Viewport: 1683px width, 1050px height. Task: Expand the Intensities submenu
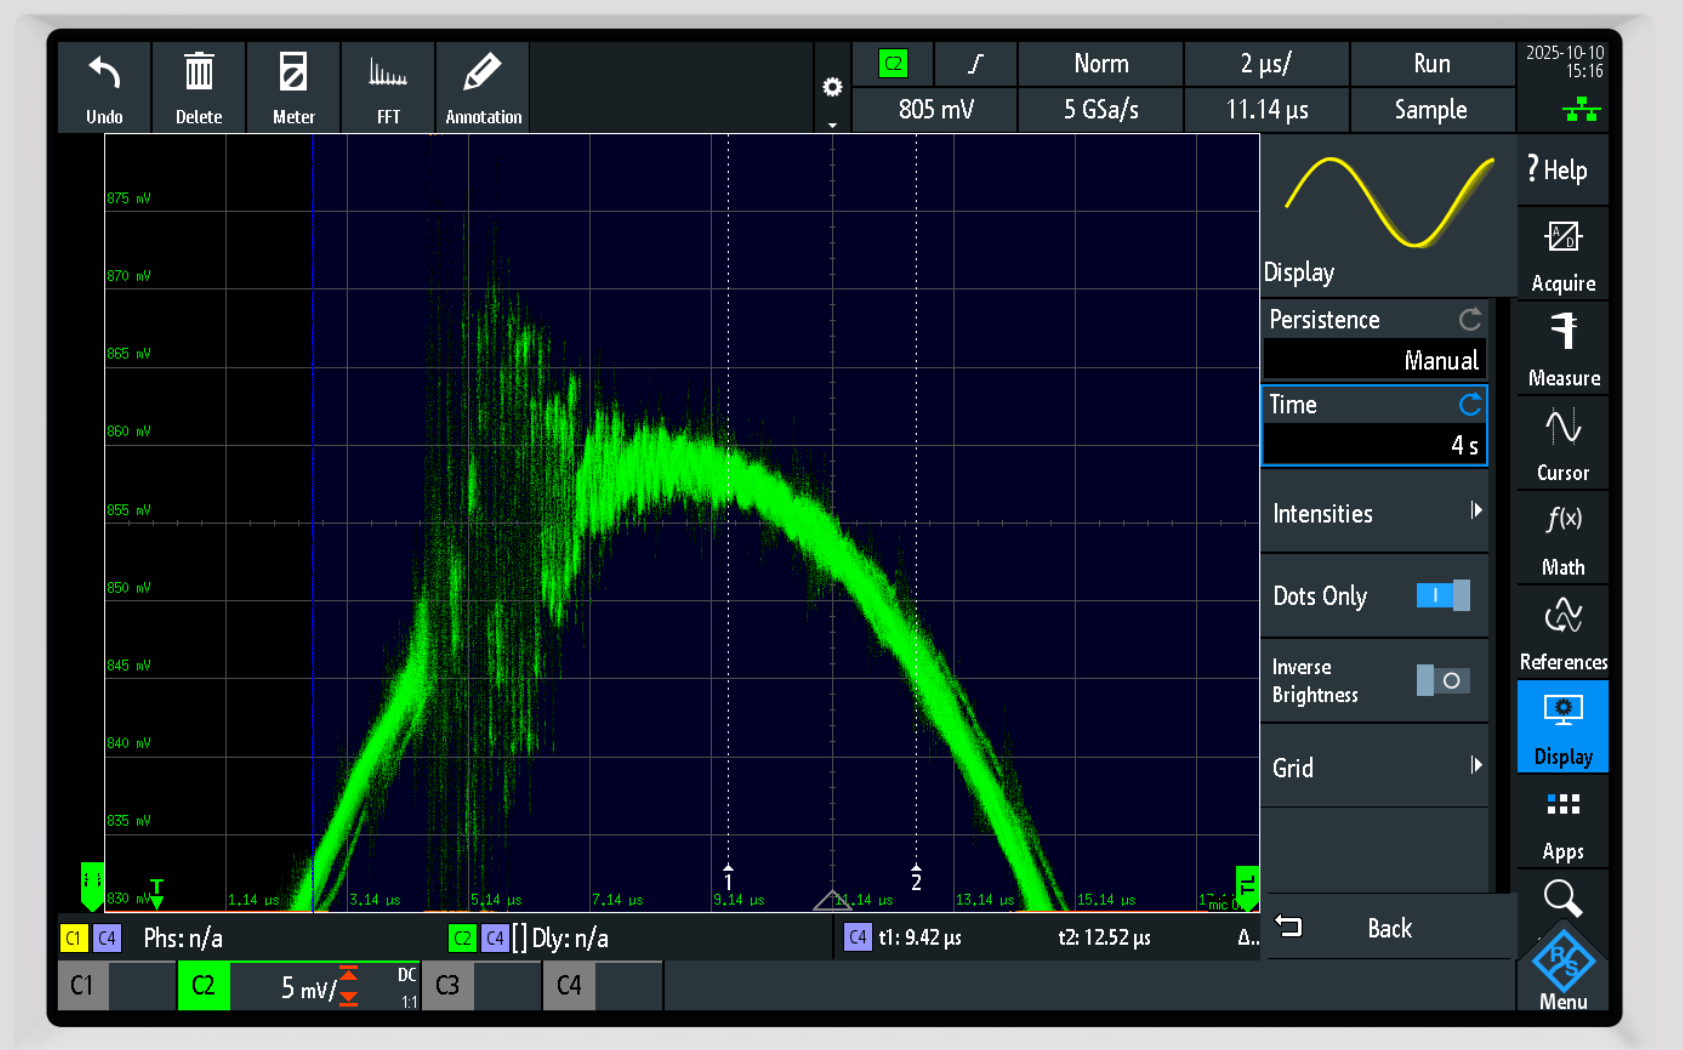[x=1374, y=513]
